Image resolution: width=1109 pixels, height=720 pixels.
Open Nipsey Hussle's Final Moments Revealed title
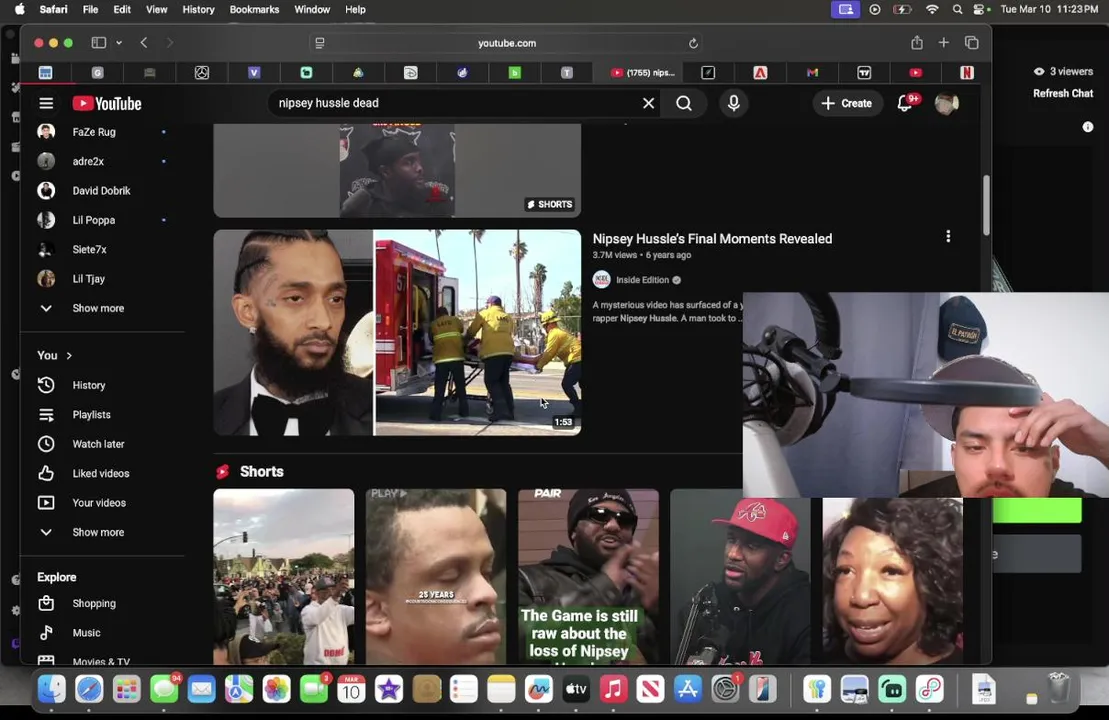[x=712, y=239]
